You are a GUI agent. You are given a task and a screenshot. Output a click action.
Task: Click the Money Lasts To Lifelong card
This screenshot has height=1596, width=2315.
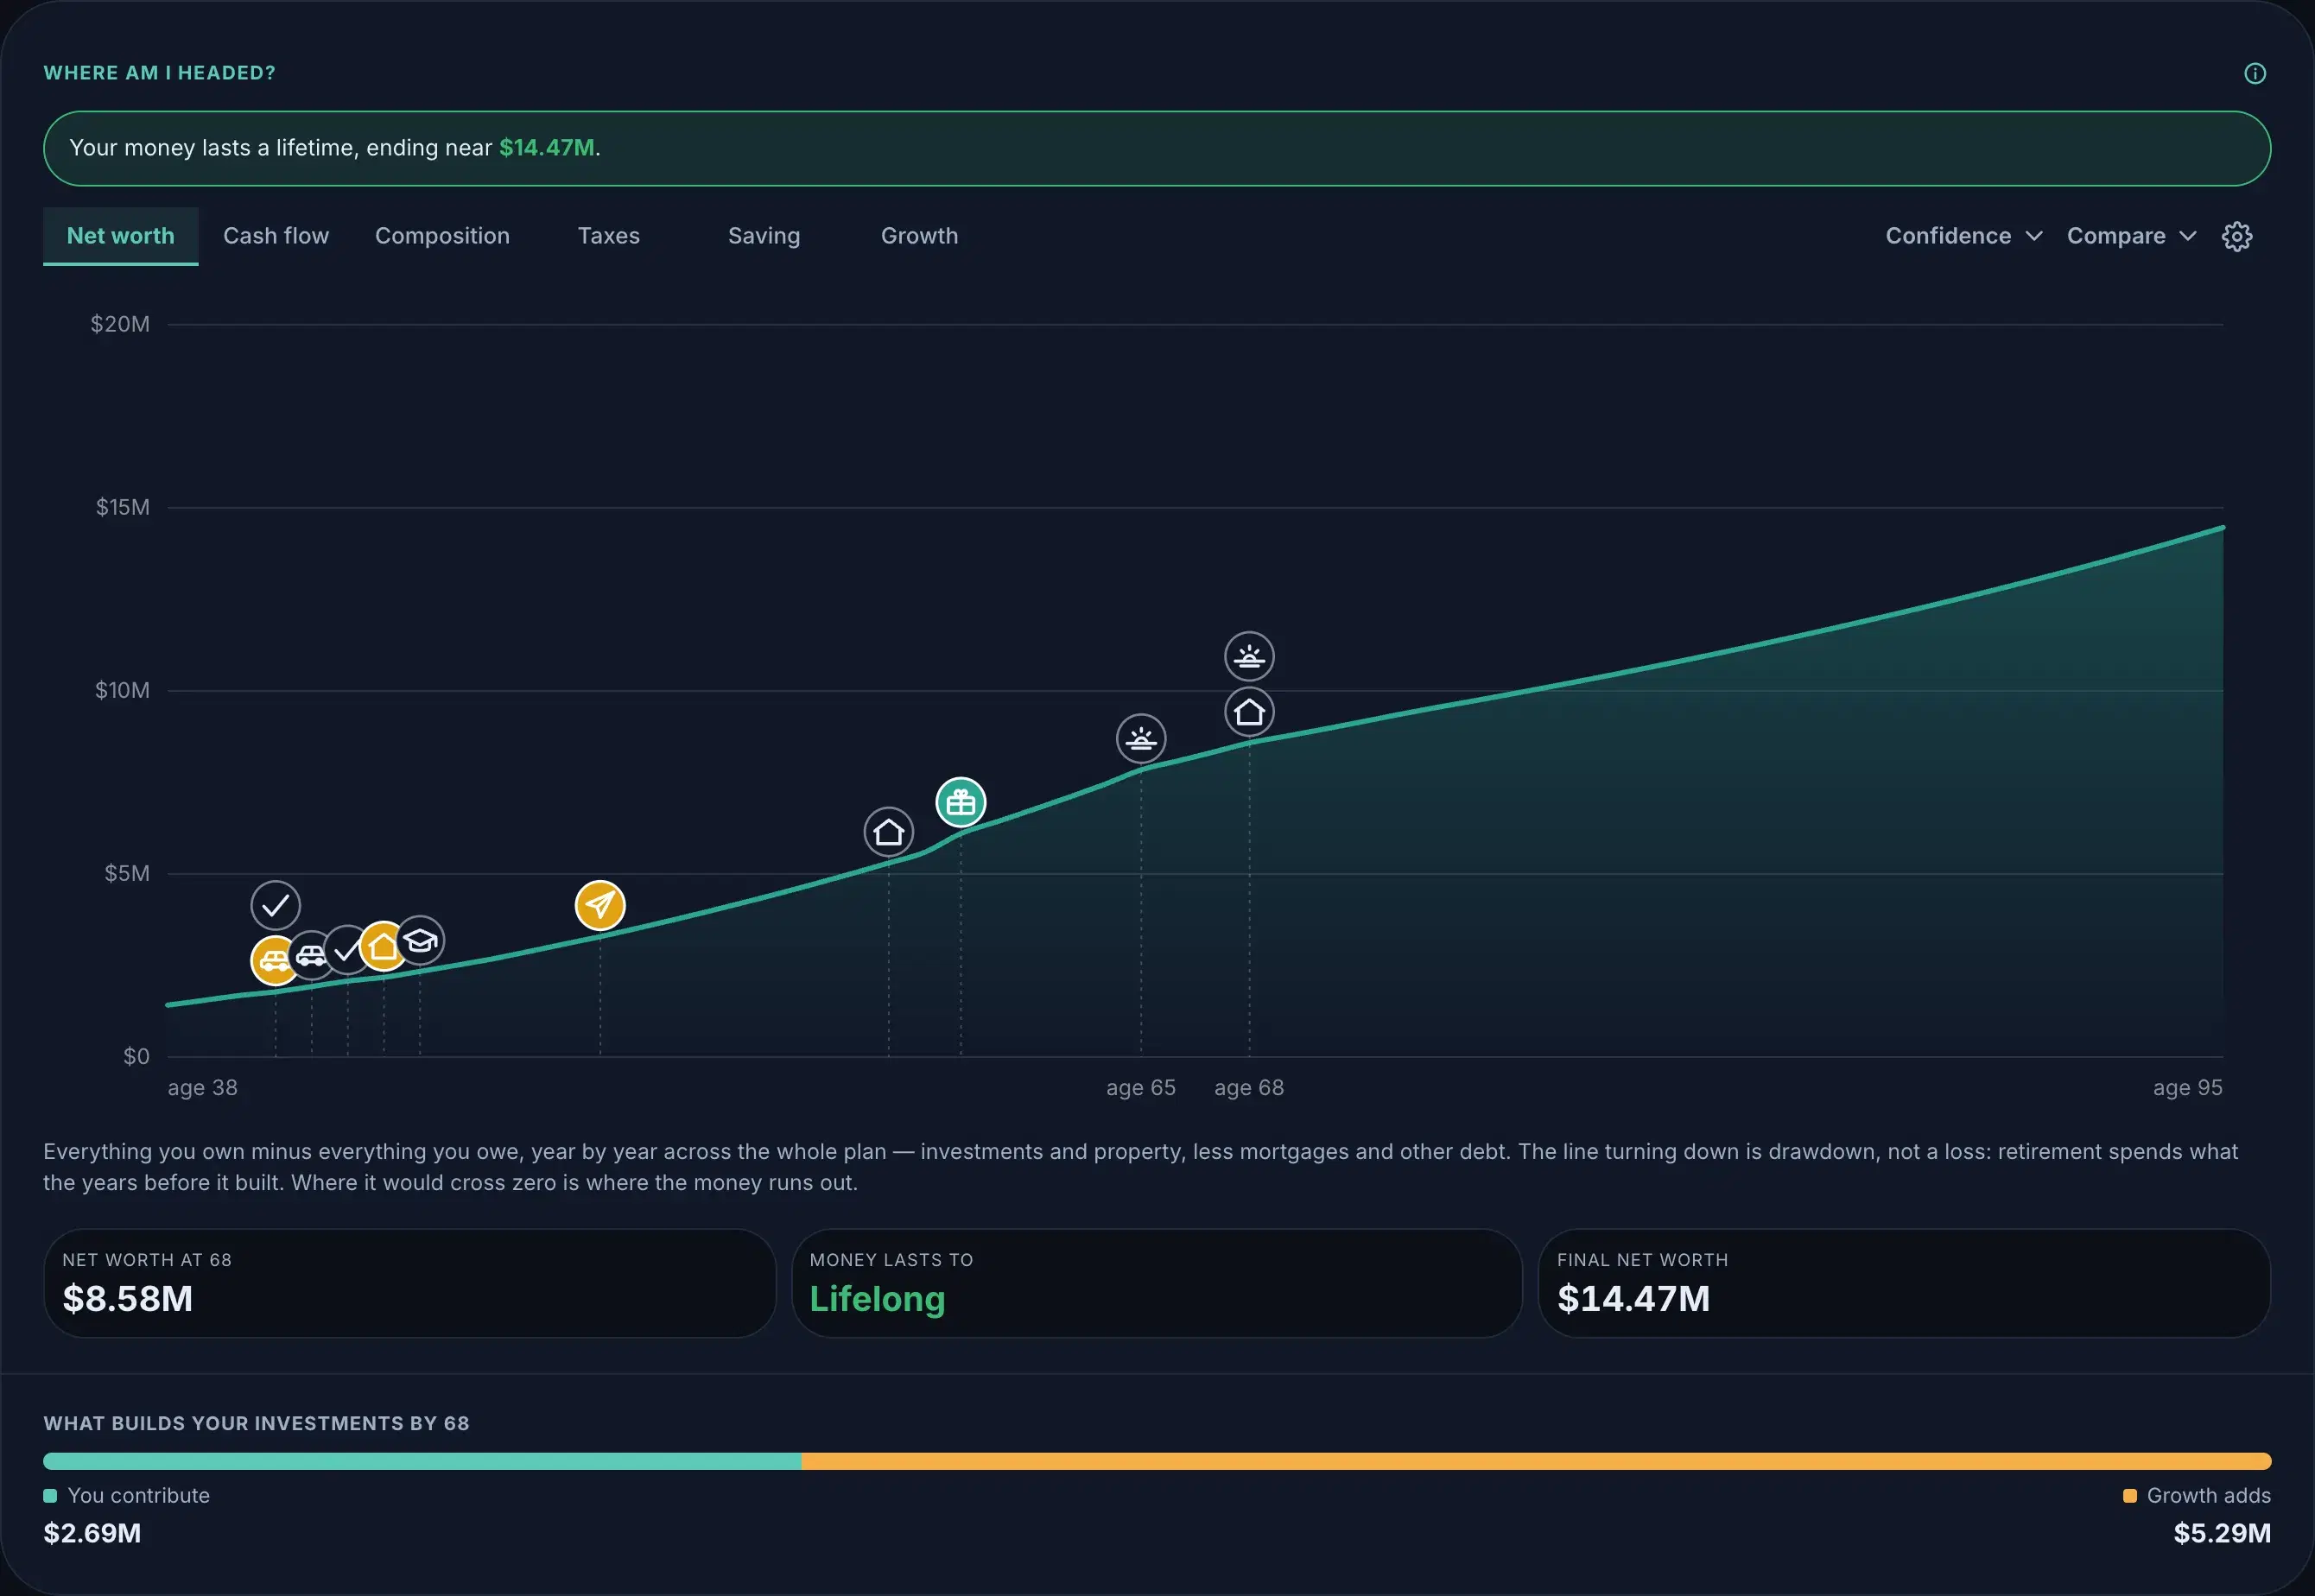pos(1157,1283)
